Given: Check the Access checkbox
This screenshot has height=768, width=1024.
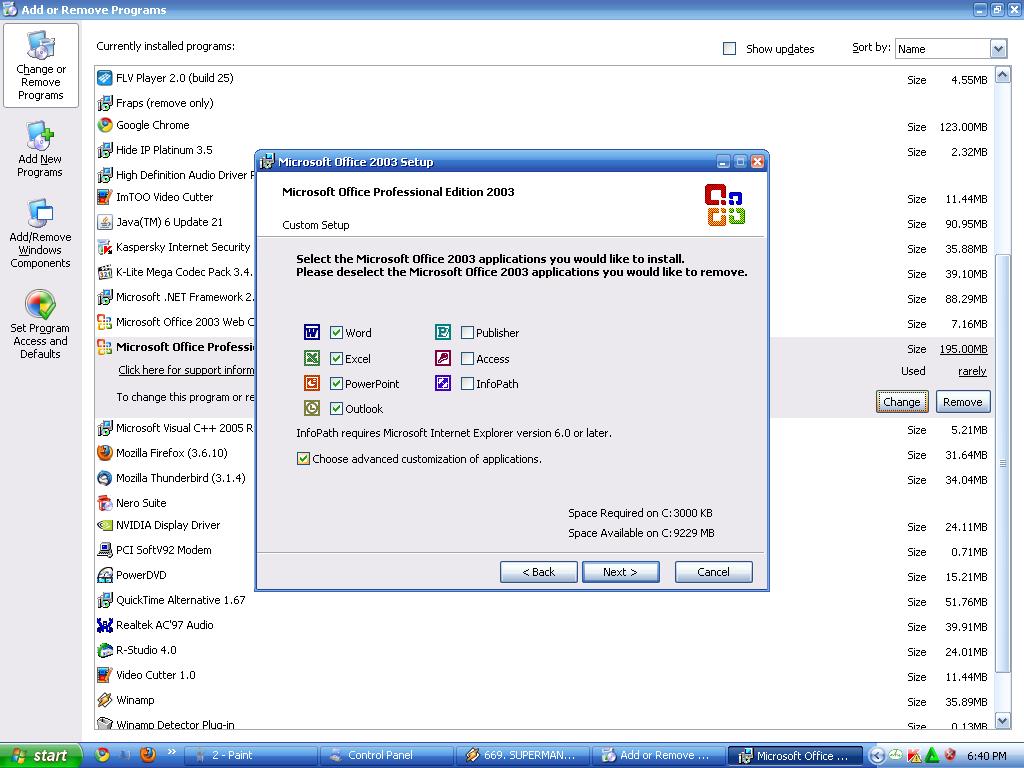Looking at the screenshot, I should [467, 358].
